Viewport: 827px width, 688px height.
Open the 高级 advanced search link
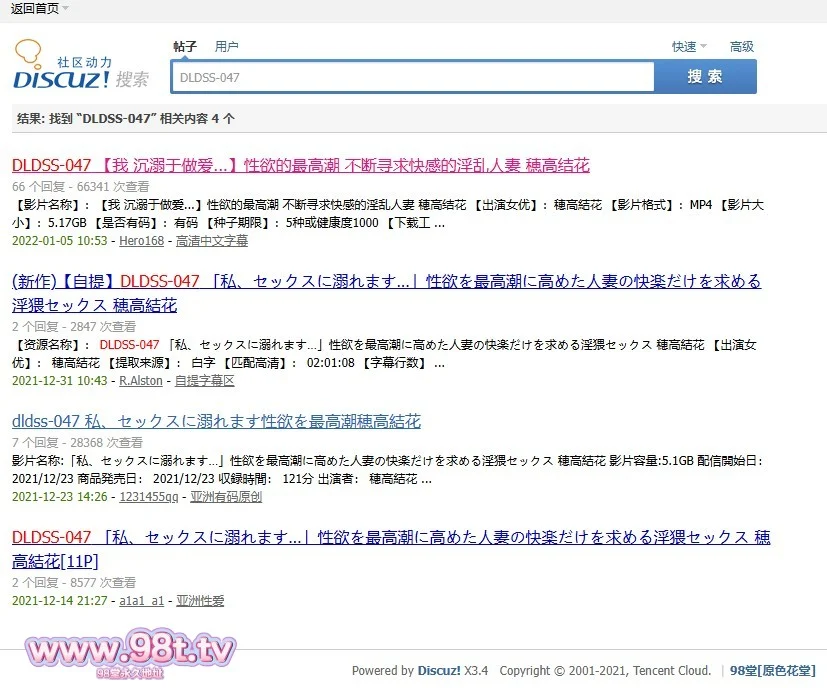pyautogui.click(x=742, y=47)
